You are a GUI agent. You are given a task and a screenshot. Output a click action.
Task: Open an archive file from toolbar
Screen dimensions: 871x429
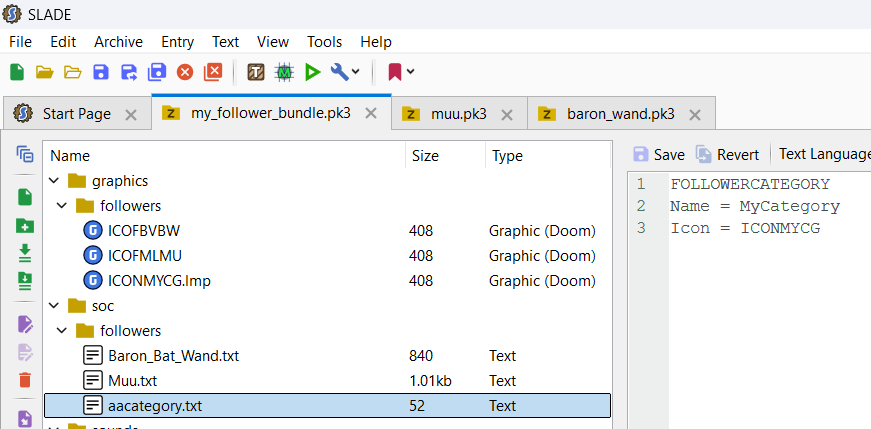tap(44, 72)
